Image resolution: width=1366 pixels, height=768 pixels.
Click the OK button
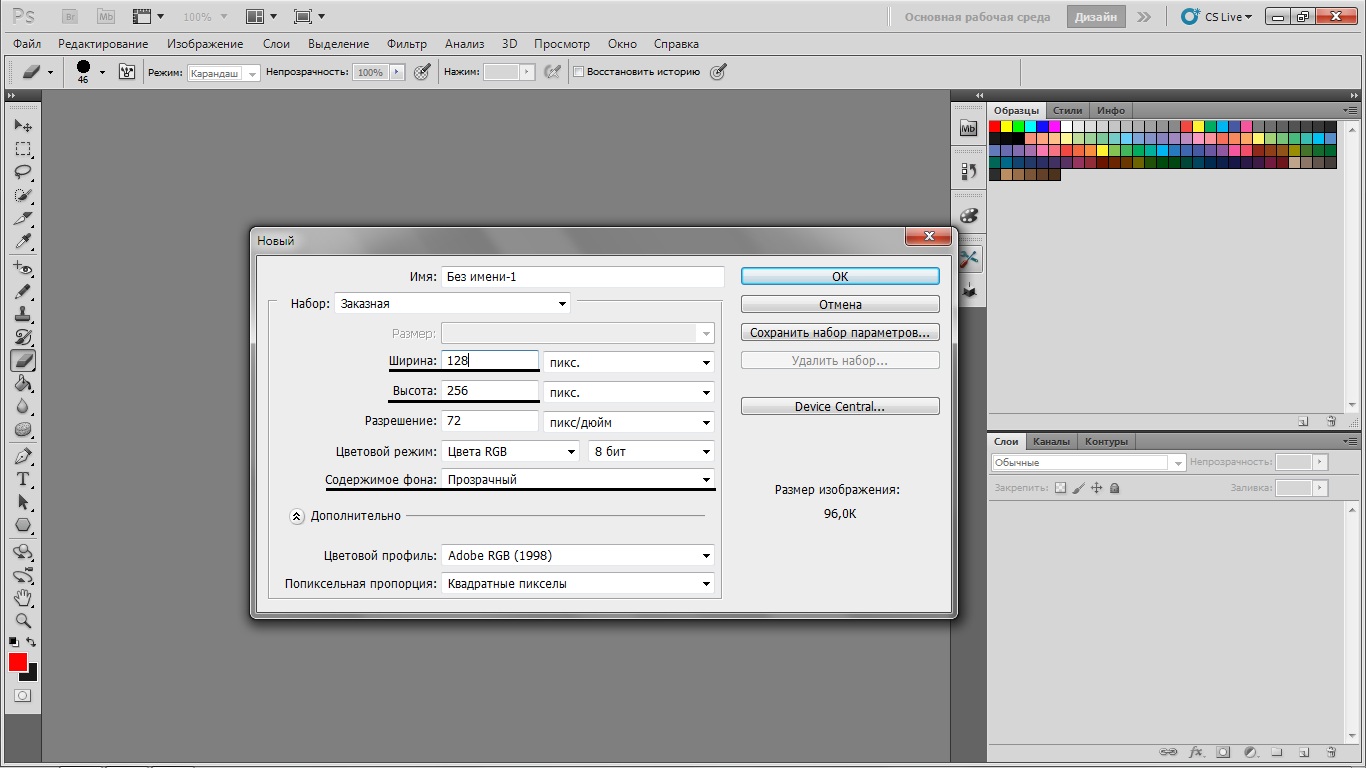tap(840, 276)
